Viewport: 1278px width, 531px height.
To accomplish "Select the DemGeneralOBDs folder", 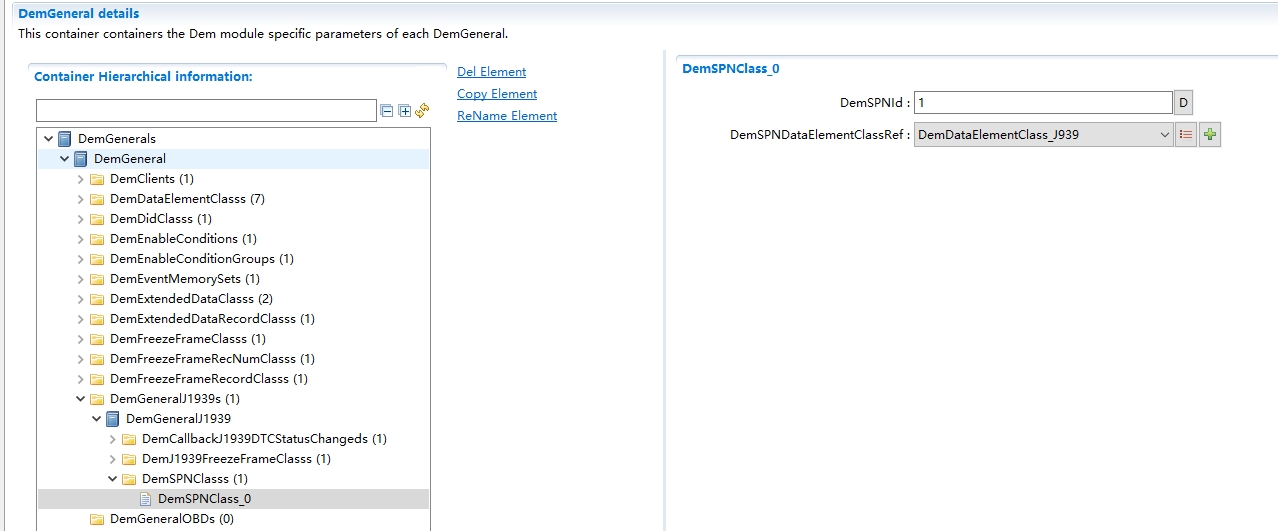I will pos(171,519).
